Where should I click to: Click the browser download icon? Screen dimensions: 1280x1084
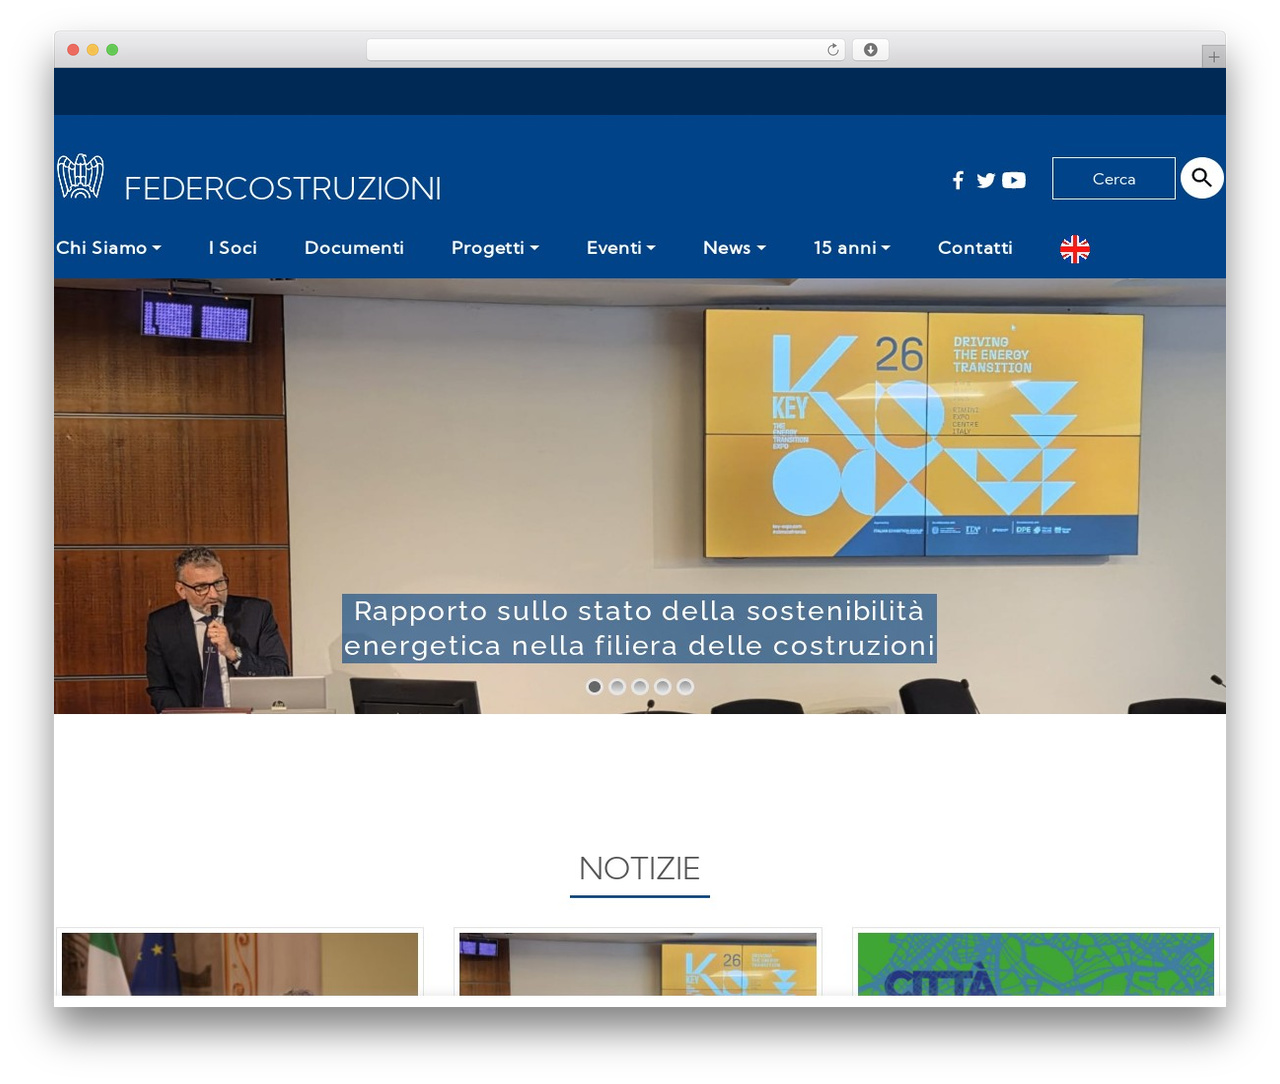tap(871, 50)
